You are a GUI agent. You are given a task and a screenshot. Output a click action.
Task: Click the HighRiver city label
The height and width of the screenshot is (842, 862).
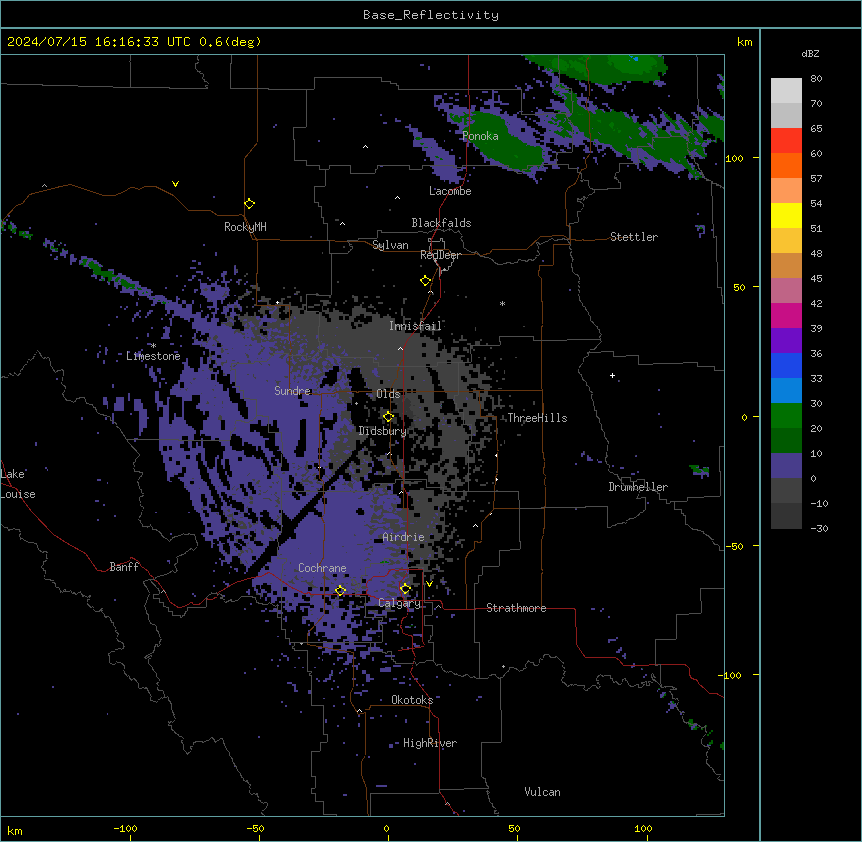coord(430,743)
